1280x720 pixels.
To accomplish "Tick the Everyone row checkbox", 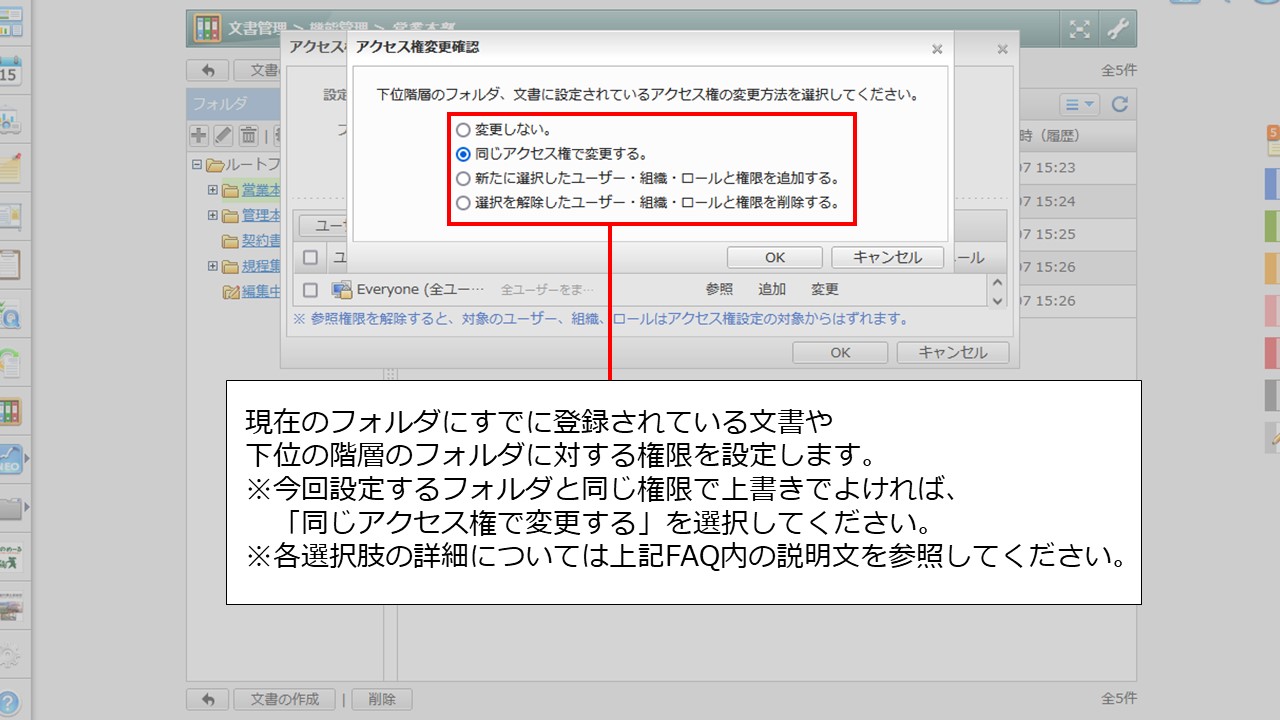I will tap(310, 290).
